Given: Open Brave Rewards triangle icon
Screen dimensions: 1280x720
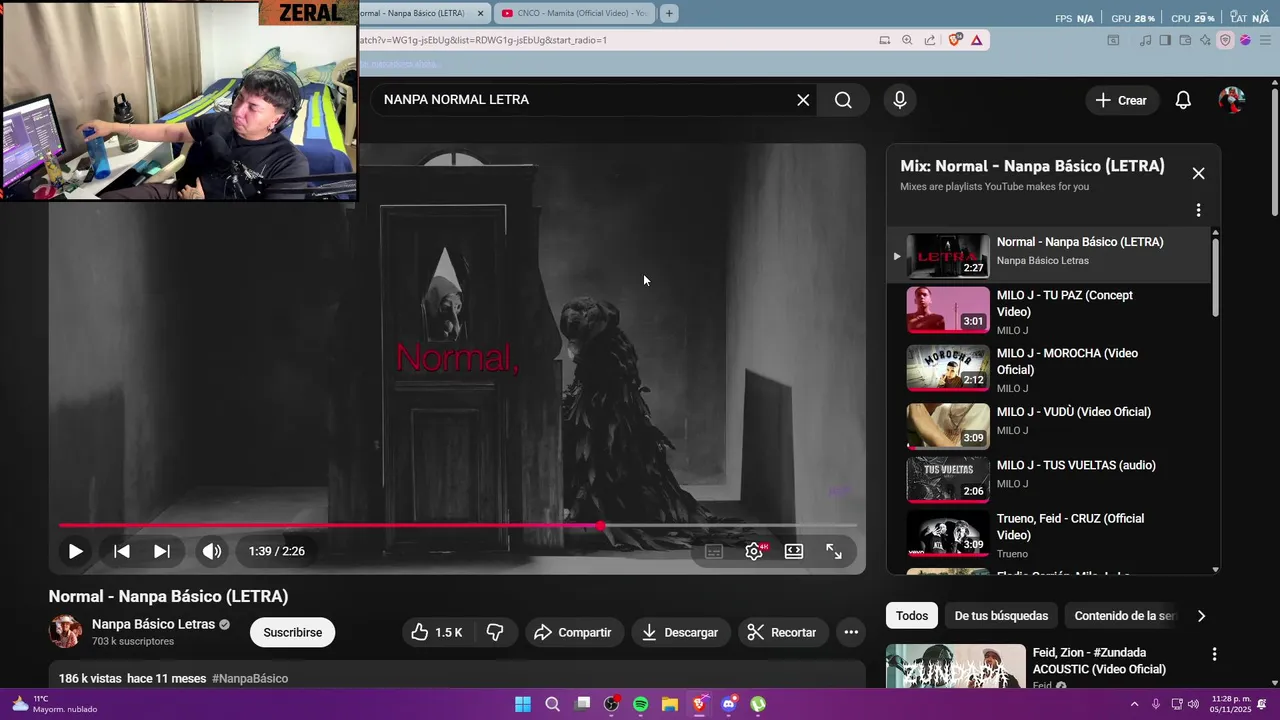Looking at the screenshot, I should point(976,40).
